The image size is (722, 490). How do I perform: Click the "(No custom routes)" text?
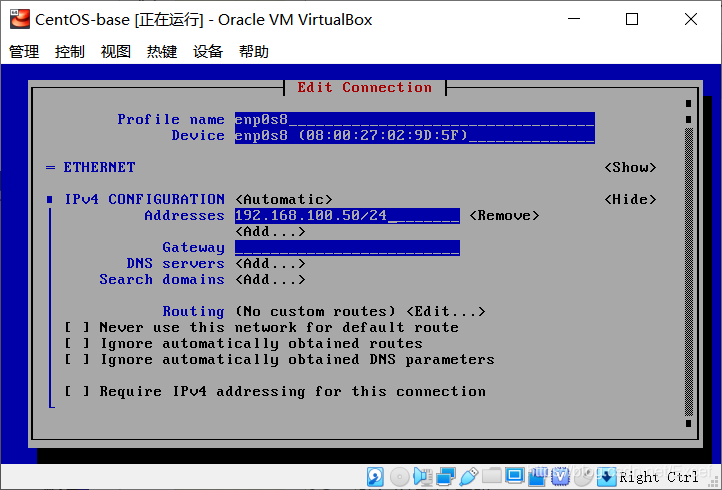pos(315,312)
